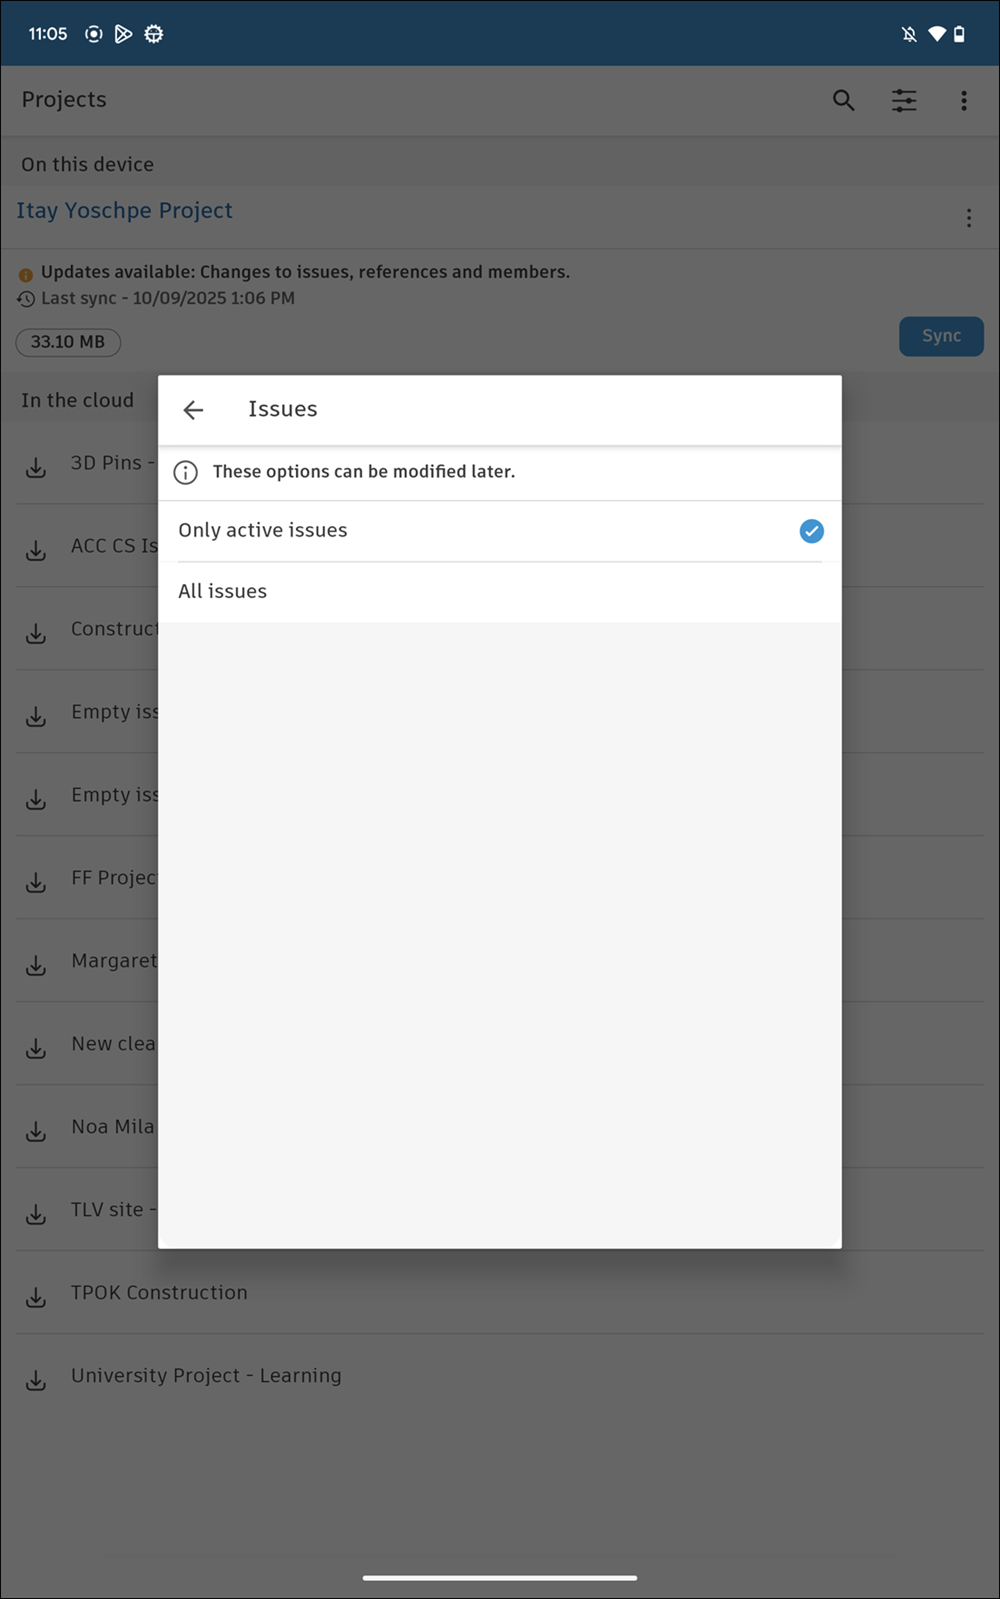Tap the orange updates available warning icon
Viewport: 1000px width, 1599px height.
click(26, 274)
